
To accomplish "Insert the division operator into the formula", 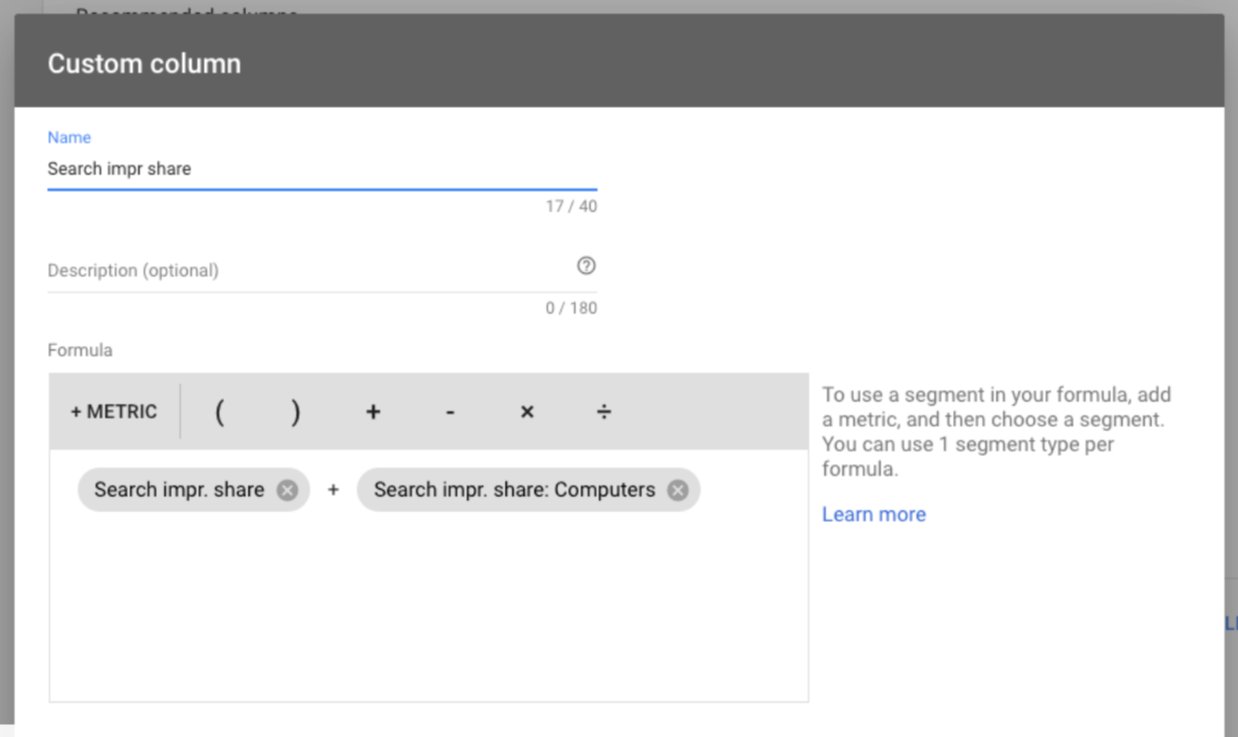I will [604, 411].
